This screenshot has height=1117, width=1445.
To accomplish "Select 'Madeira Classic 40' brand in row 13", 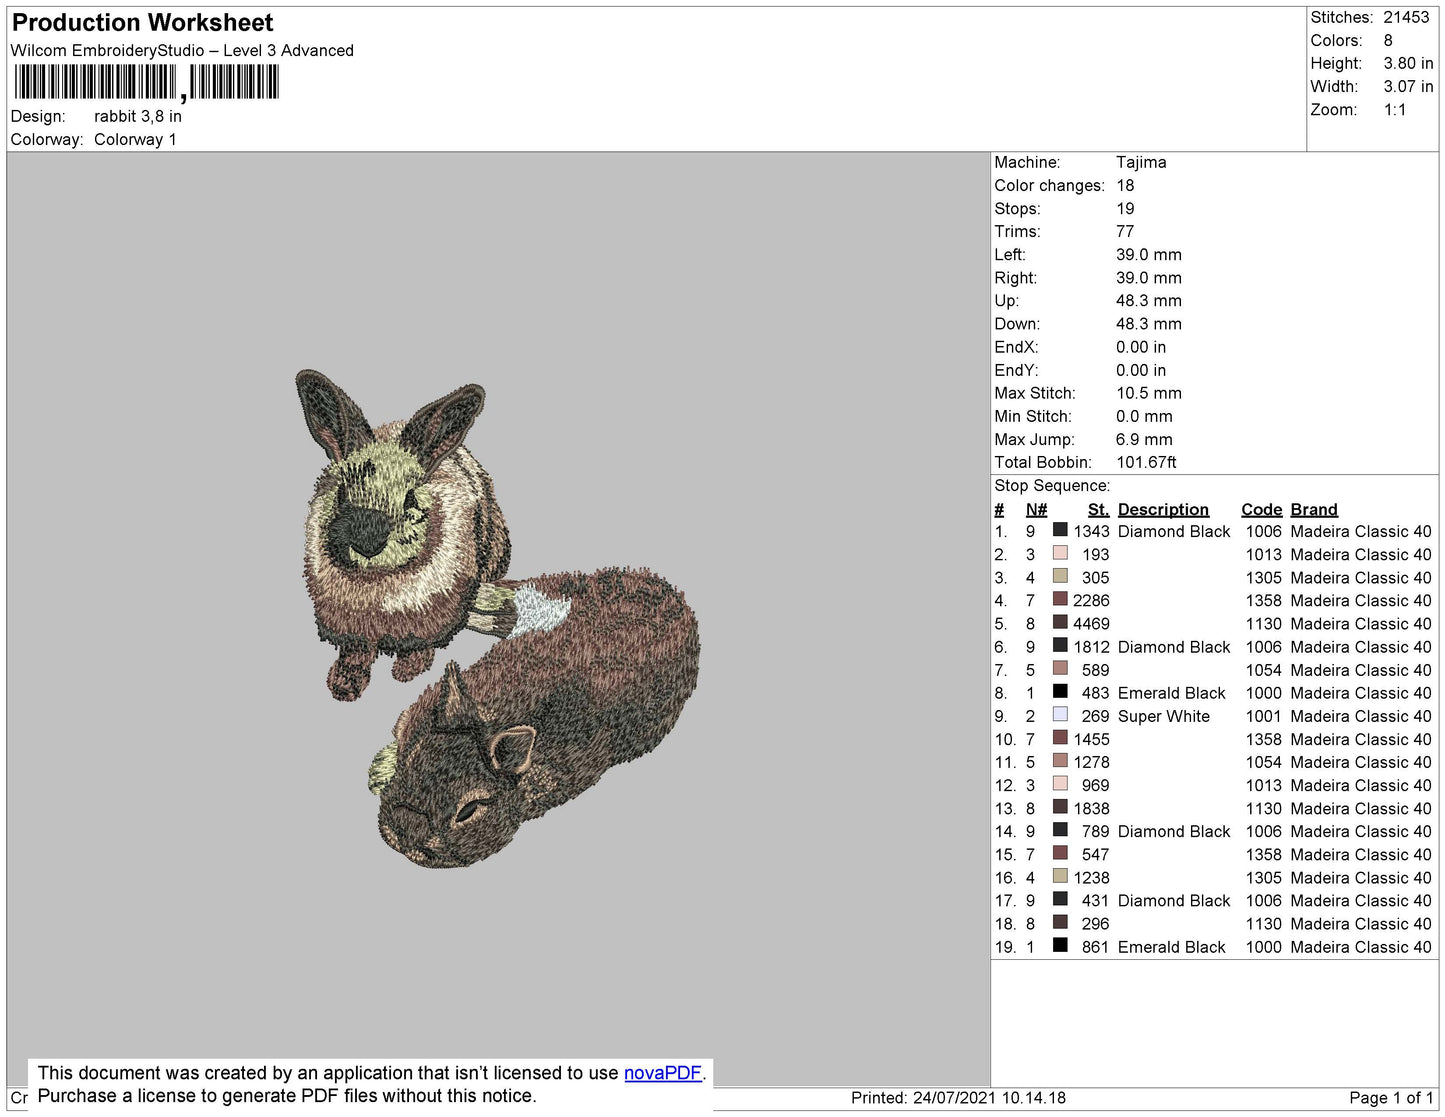I will (x=1361, y=808).
